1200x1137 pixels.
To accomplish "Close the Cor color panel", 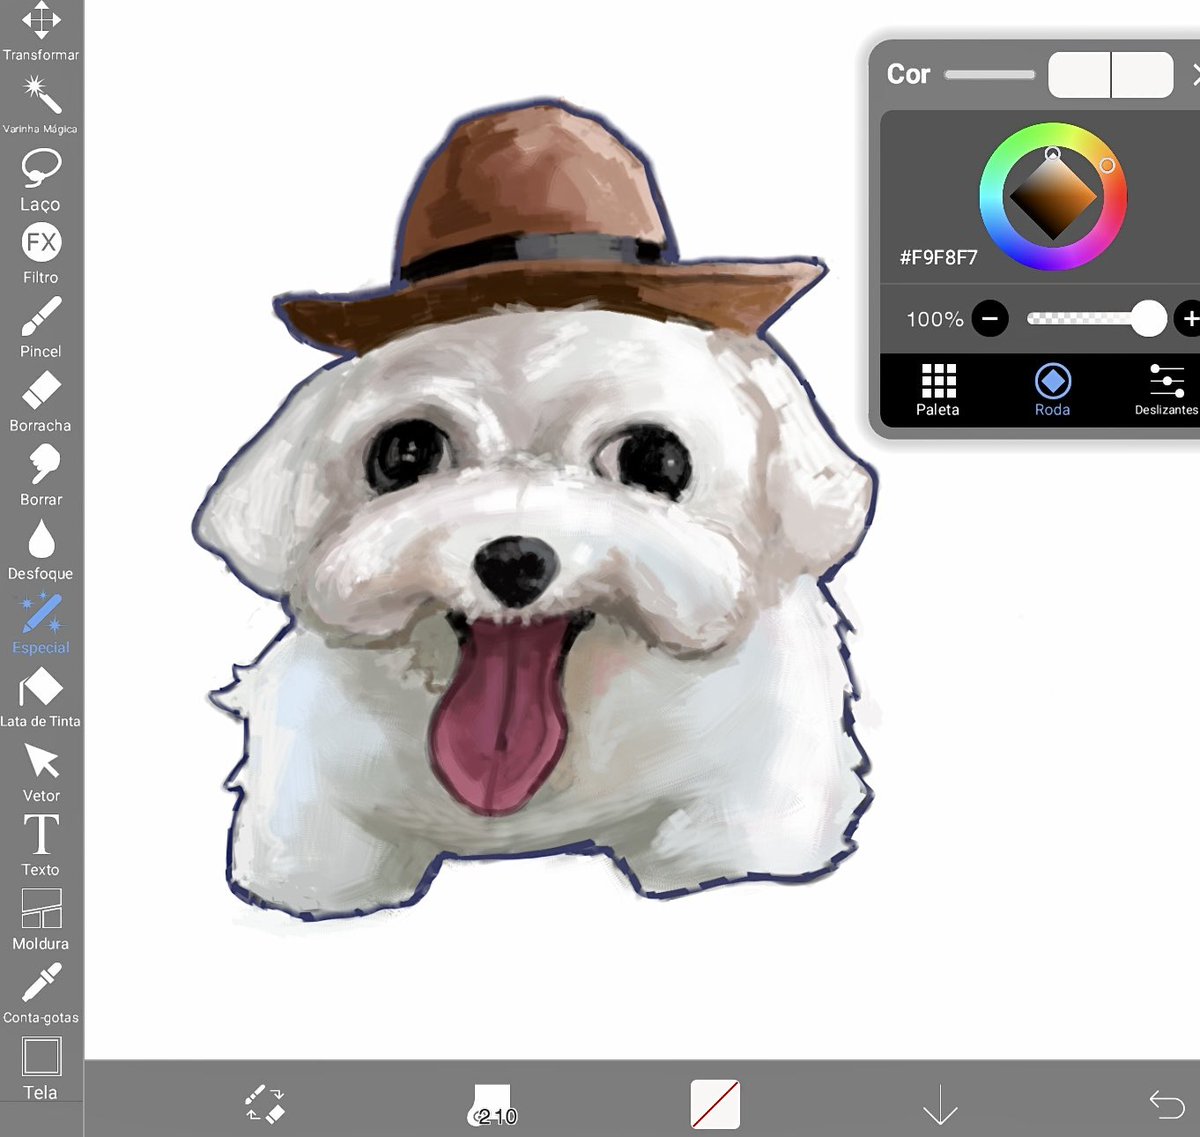I will click(x=1195, y=74).
